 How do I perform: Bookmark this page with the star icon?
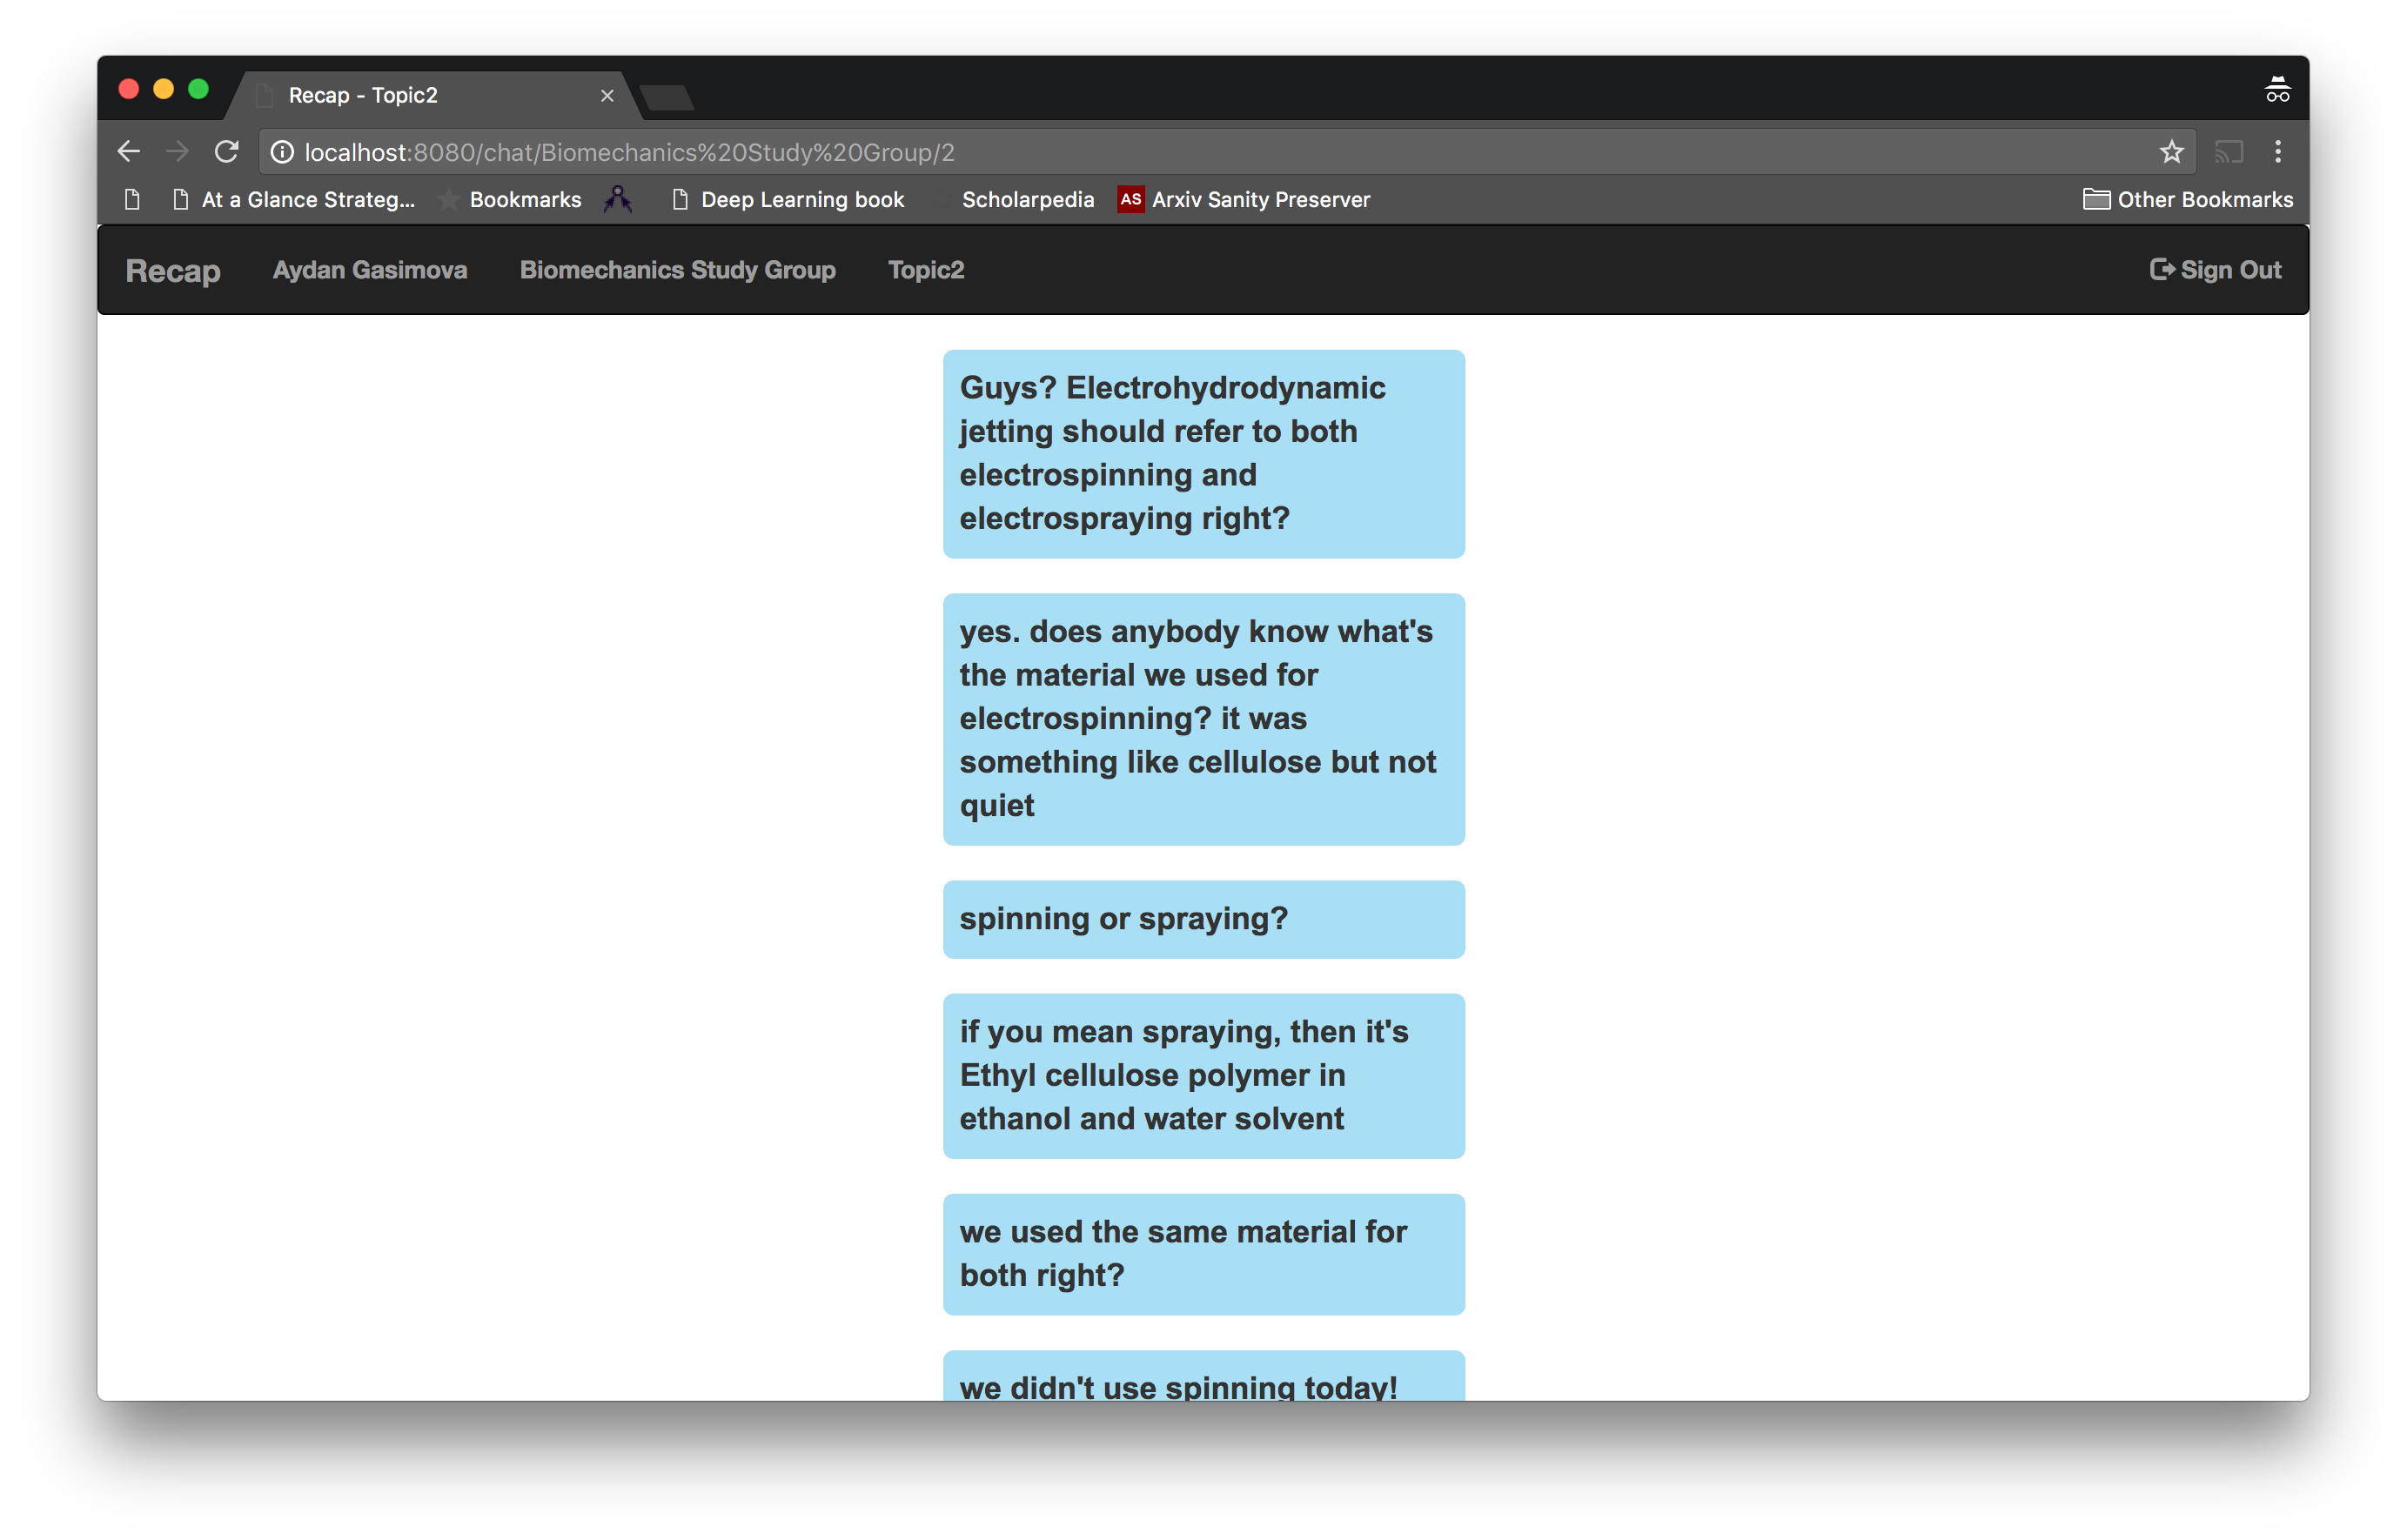pyautogui.click(x=2171, y=151)
